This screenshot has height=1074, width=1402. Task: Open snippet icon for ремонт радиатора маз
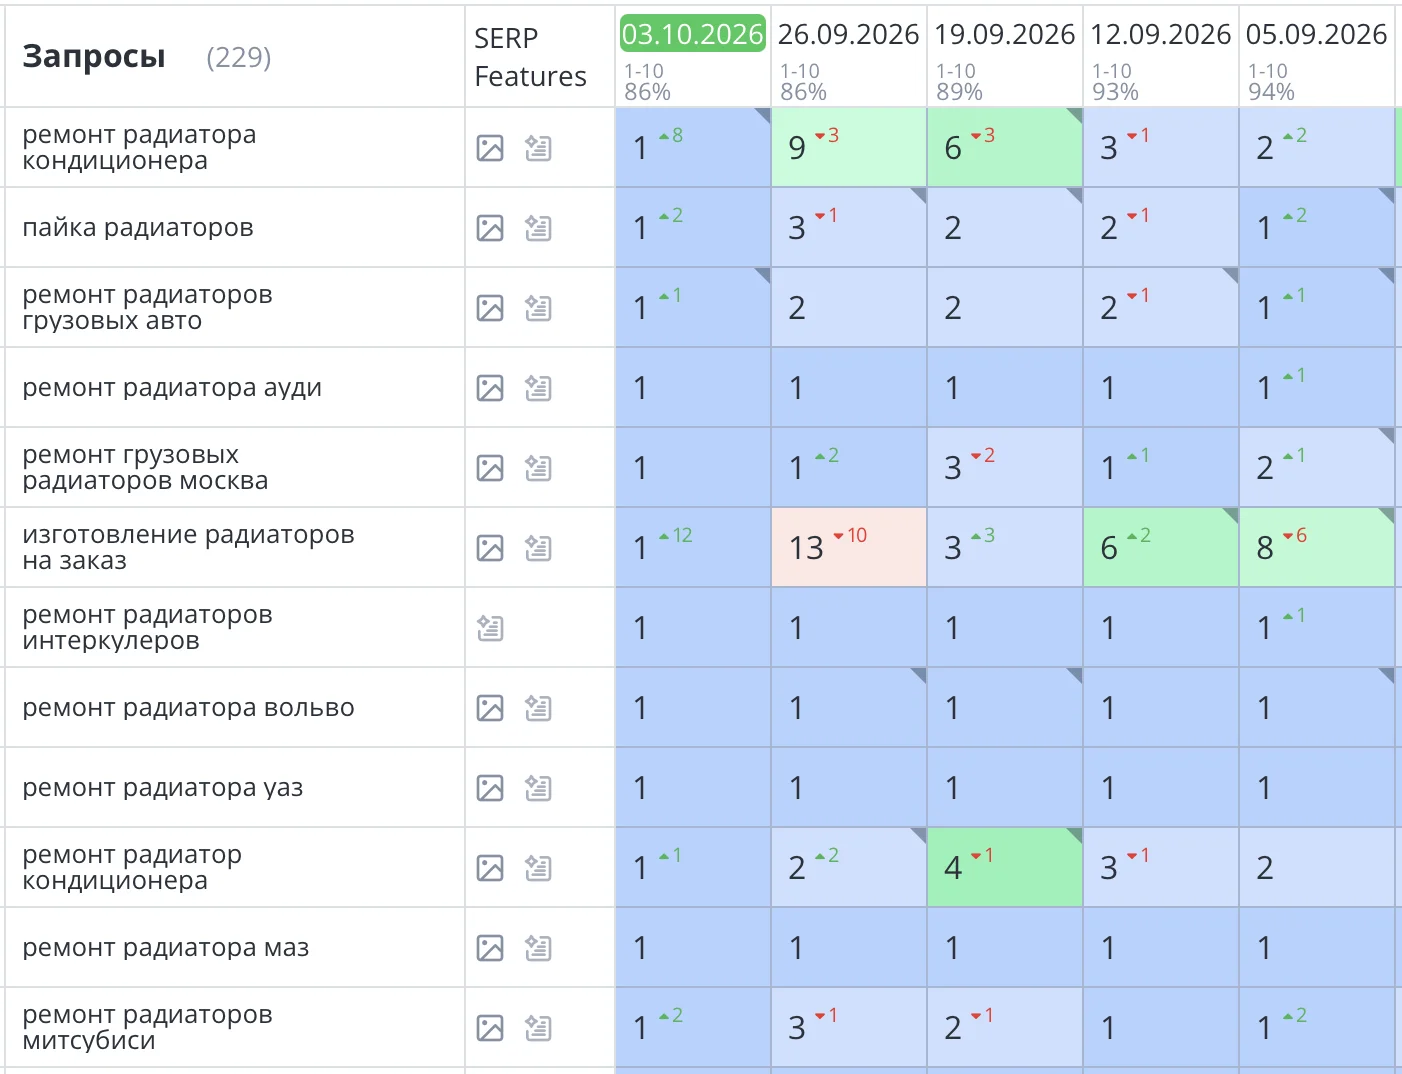(538, 948)
